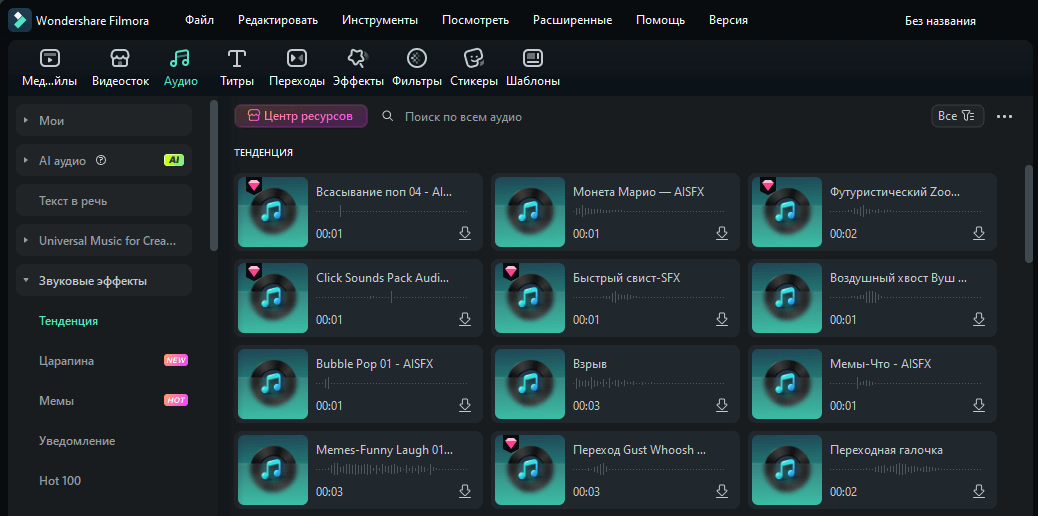Open the Шаблоны templates tab

tap(533, 68)
